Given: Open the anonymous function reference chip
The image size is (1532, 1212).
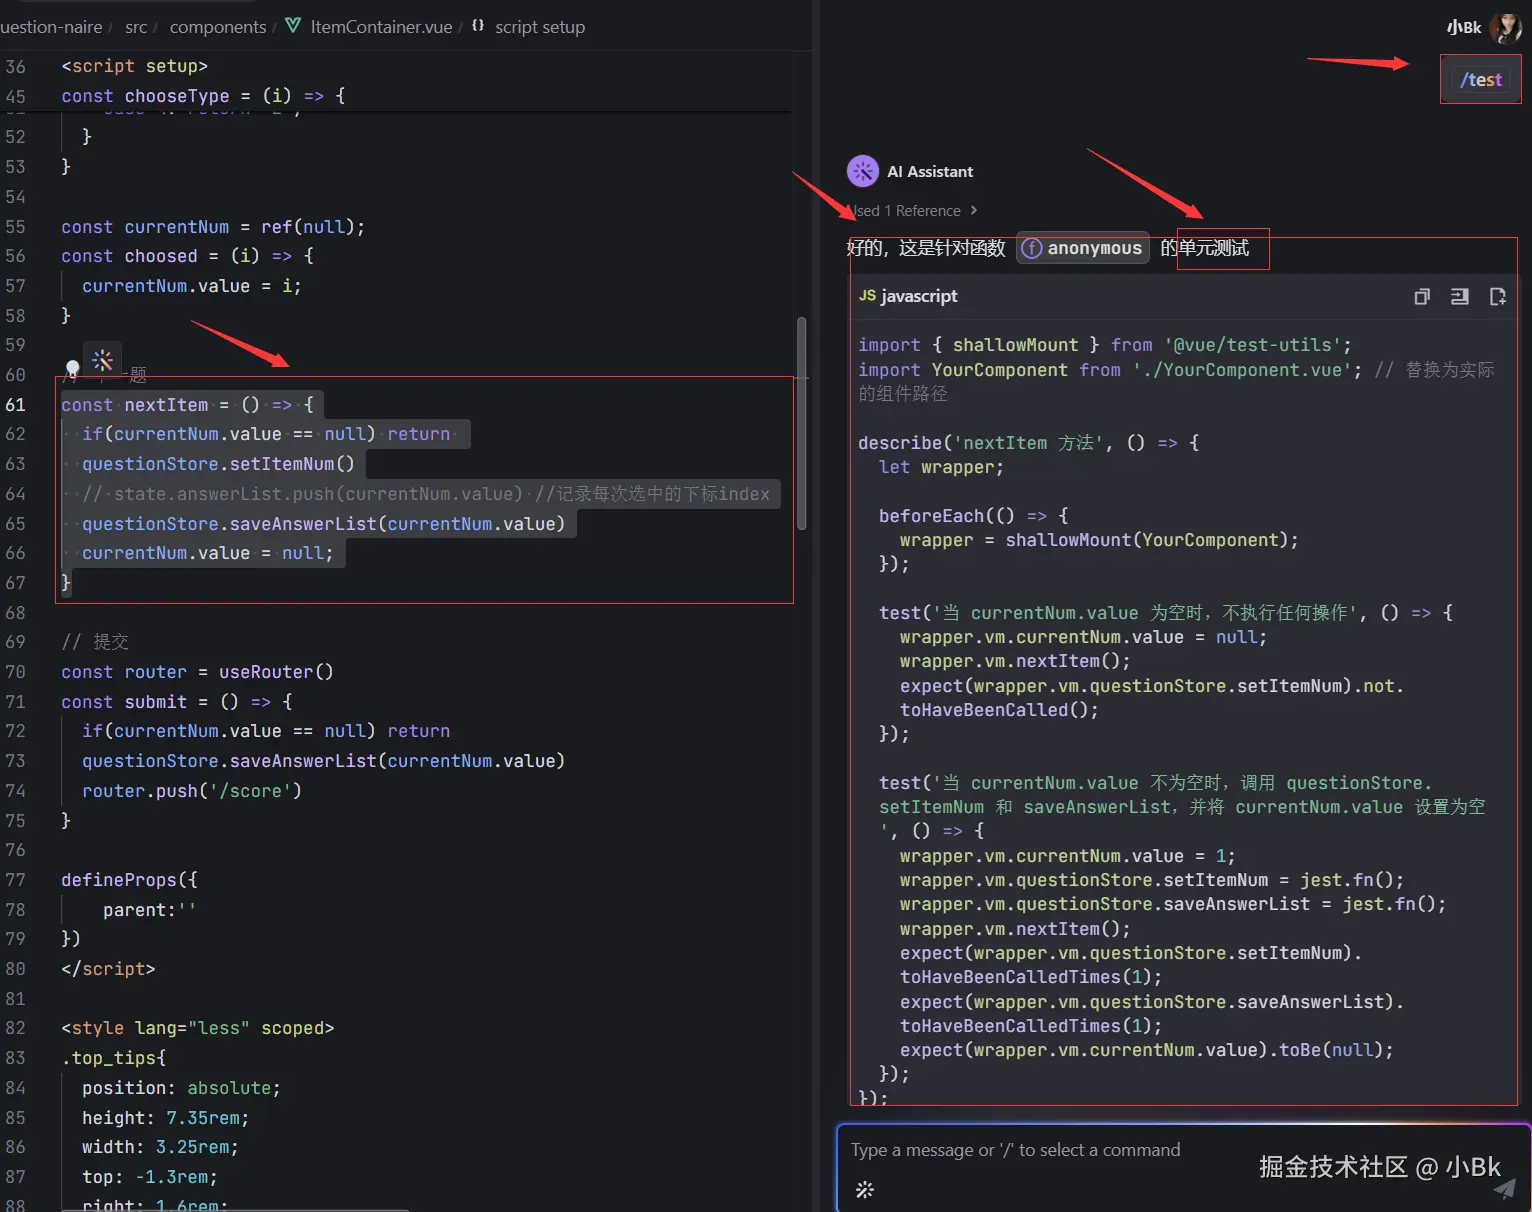Looking at the screenshot, I should [x=1083, y=248].
